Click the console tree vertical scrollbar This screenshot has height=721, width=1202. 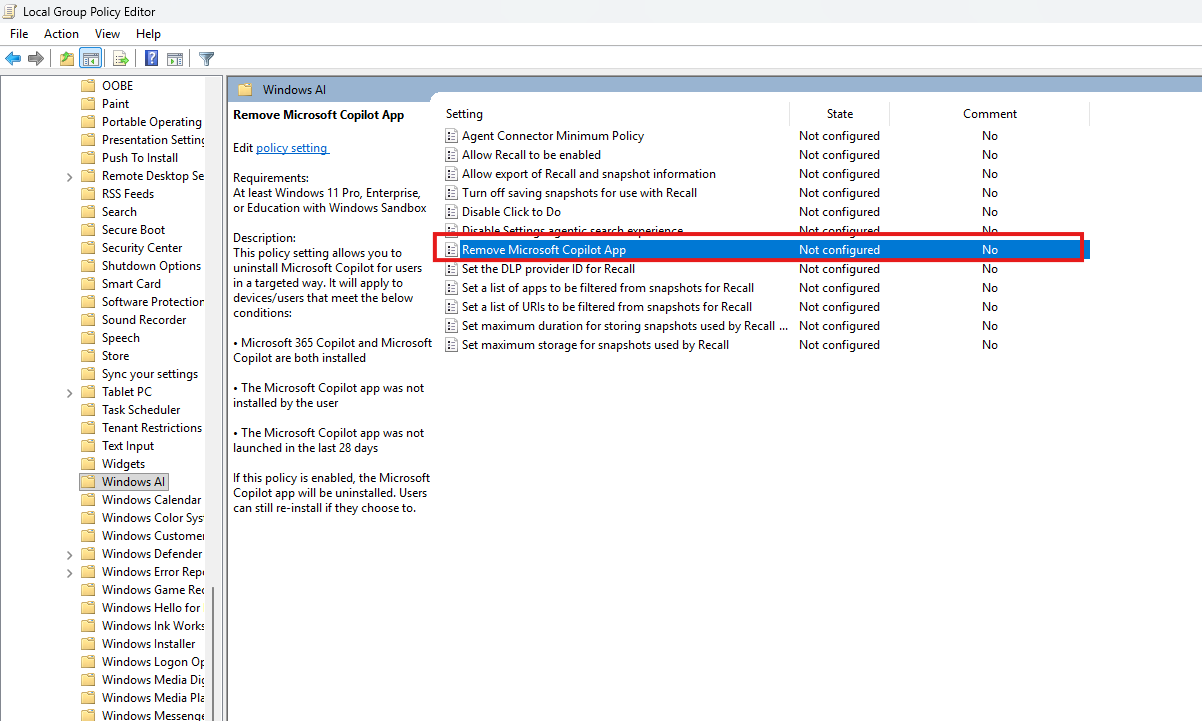(211, 400)
